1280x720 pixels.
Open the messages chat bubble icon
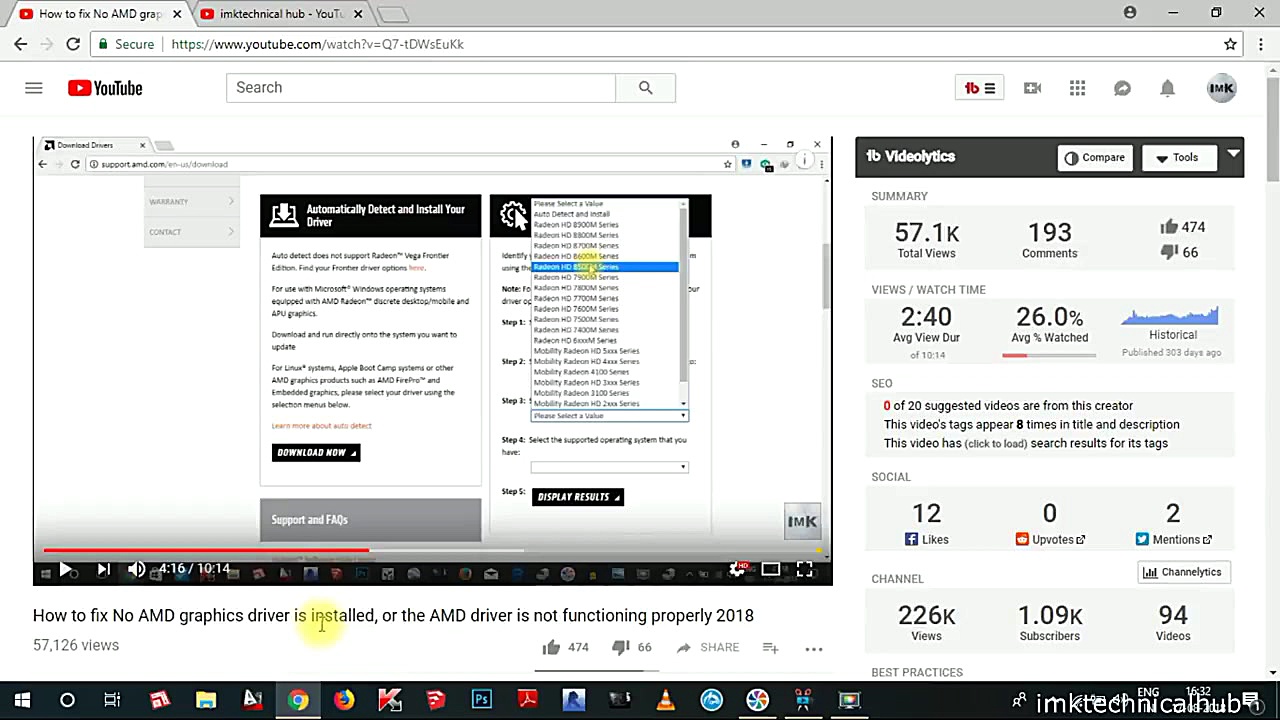click(x=1122, y=88)
